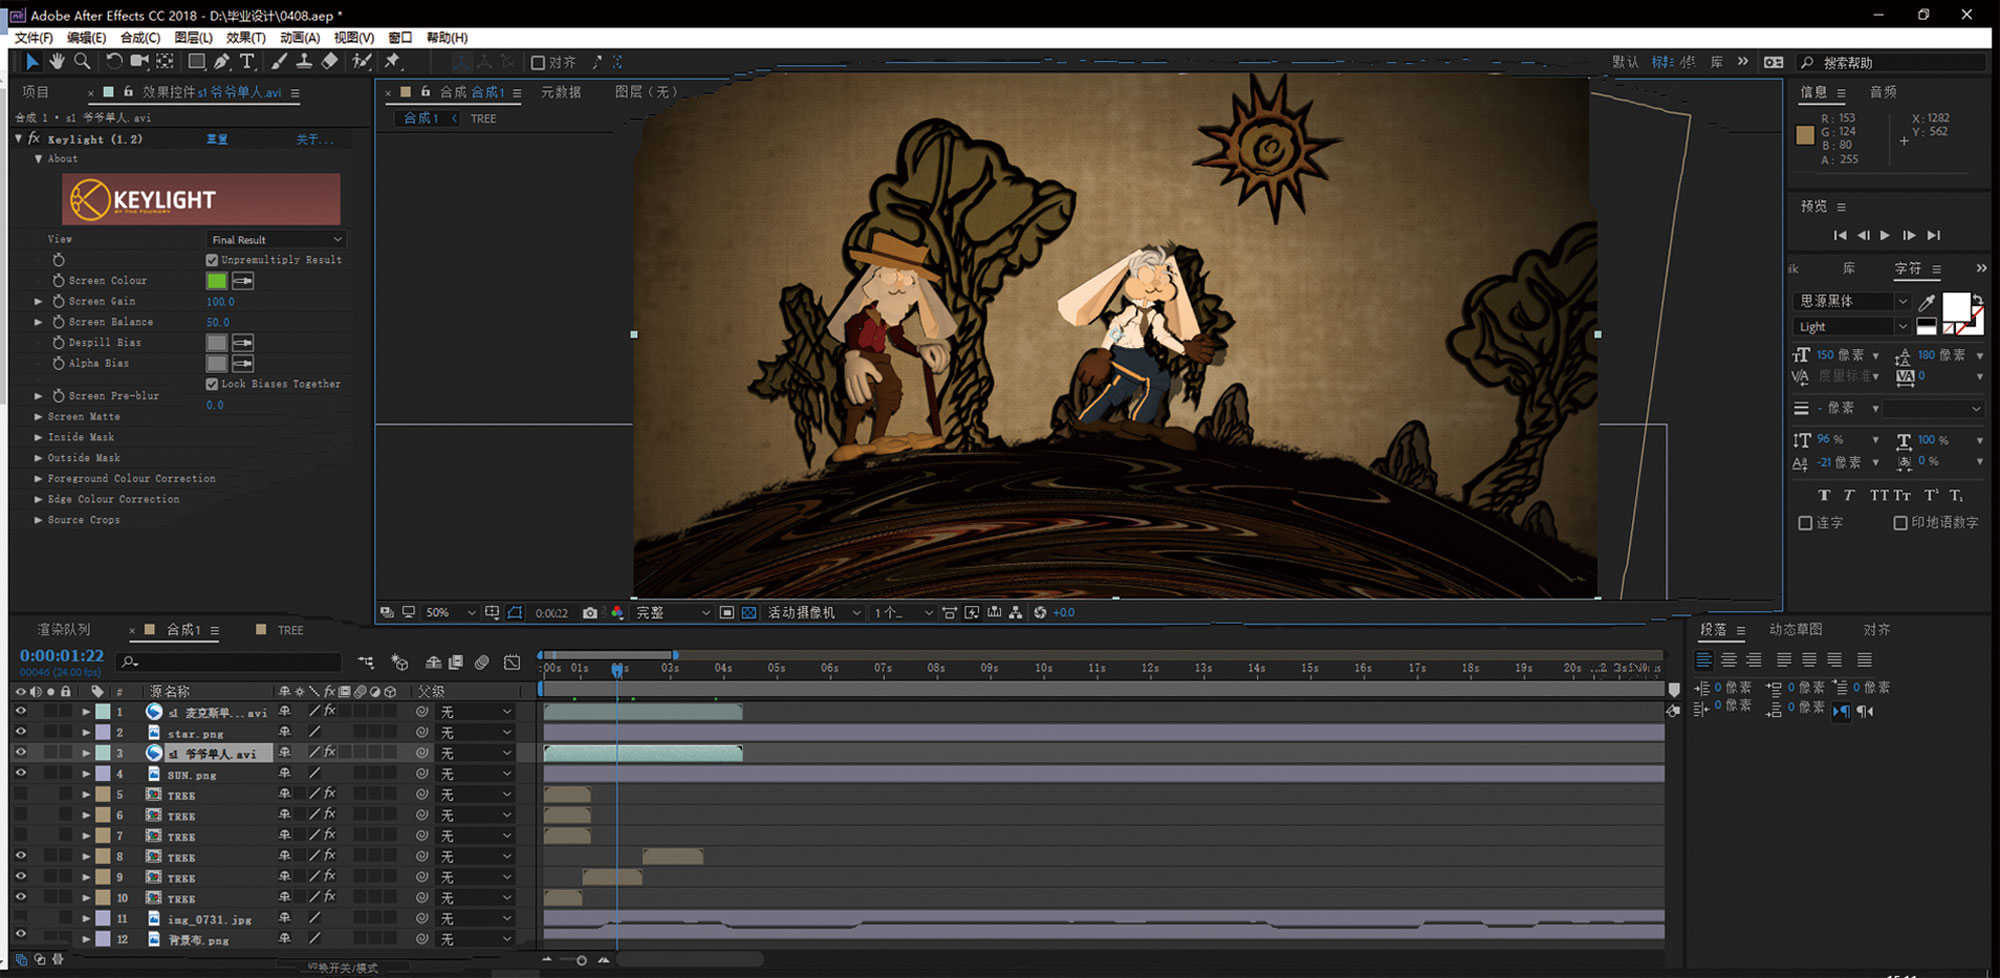Hide the SUN.png layer
The height and width of the screenshot is (978, 2000).
tap(20, 773)
